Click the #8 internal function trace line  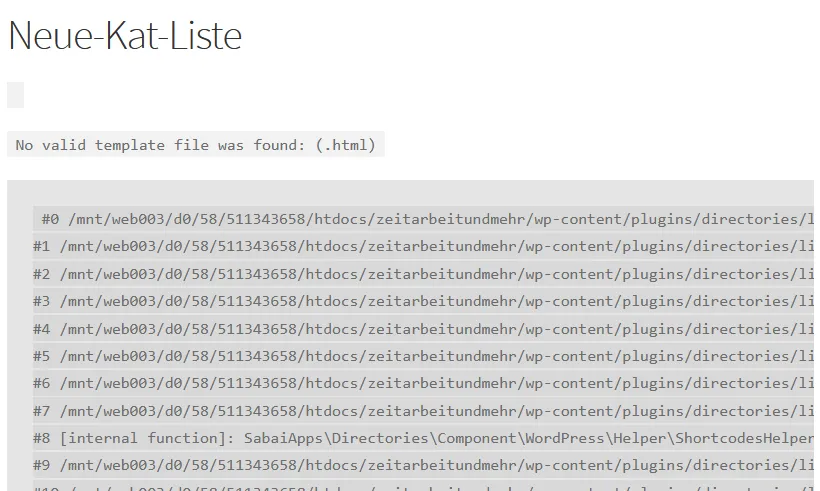tap(423, 438)
